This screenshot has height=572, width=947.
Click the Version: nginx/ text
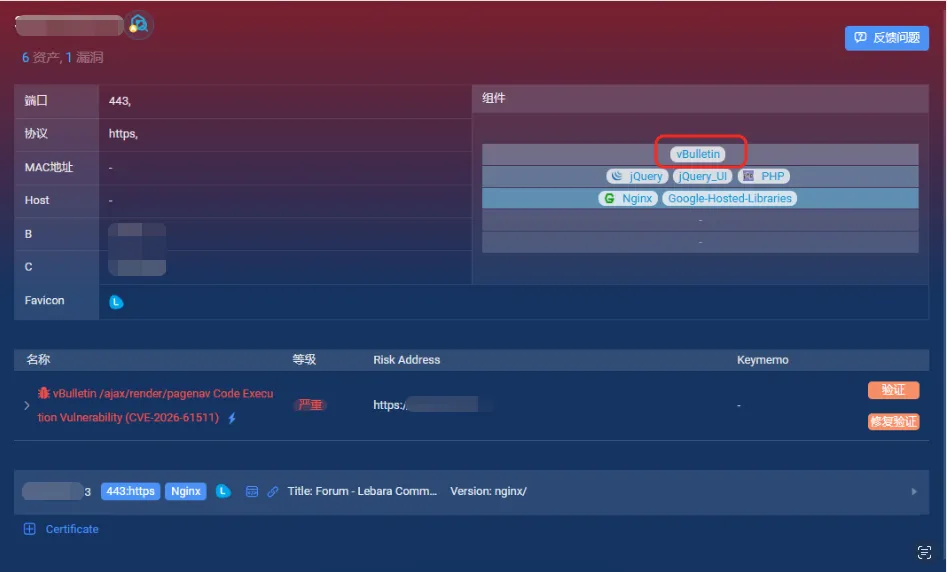(x=488, y=491)
